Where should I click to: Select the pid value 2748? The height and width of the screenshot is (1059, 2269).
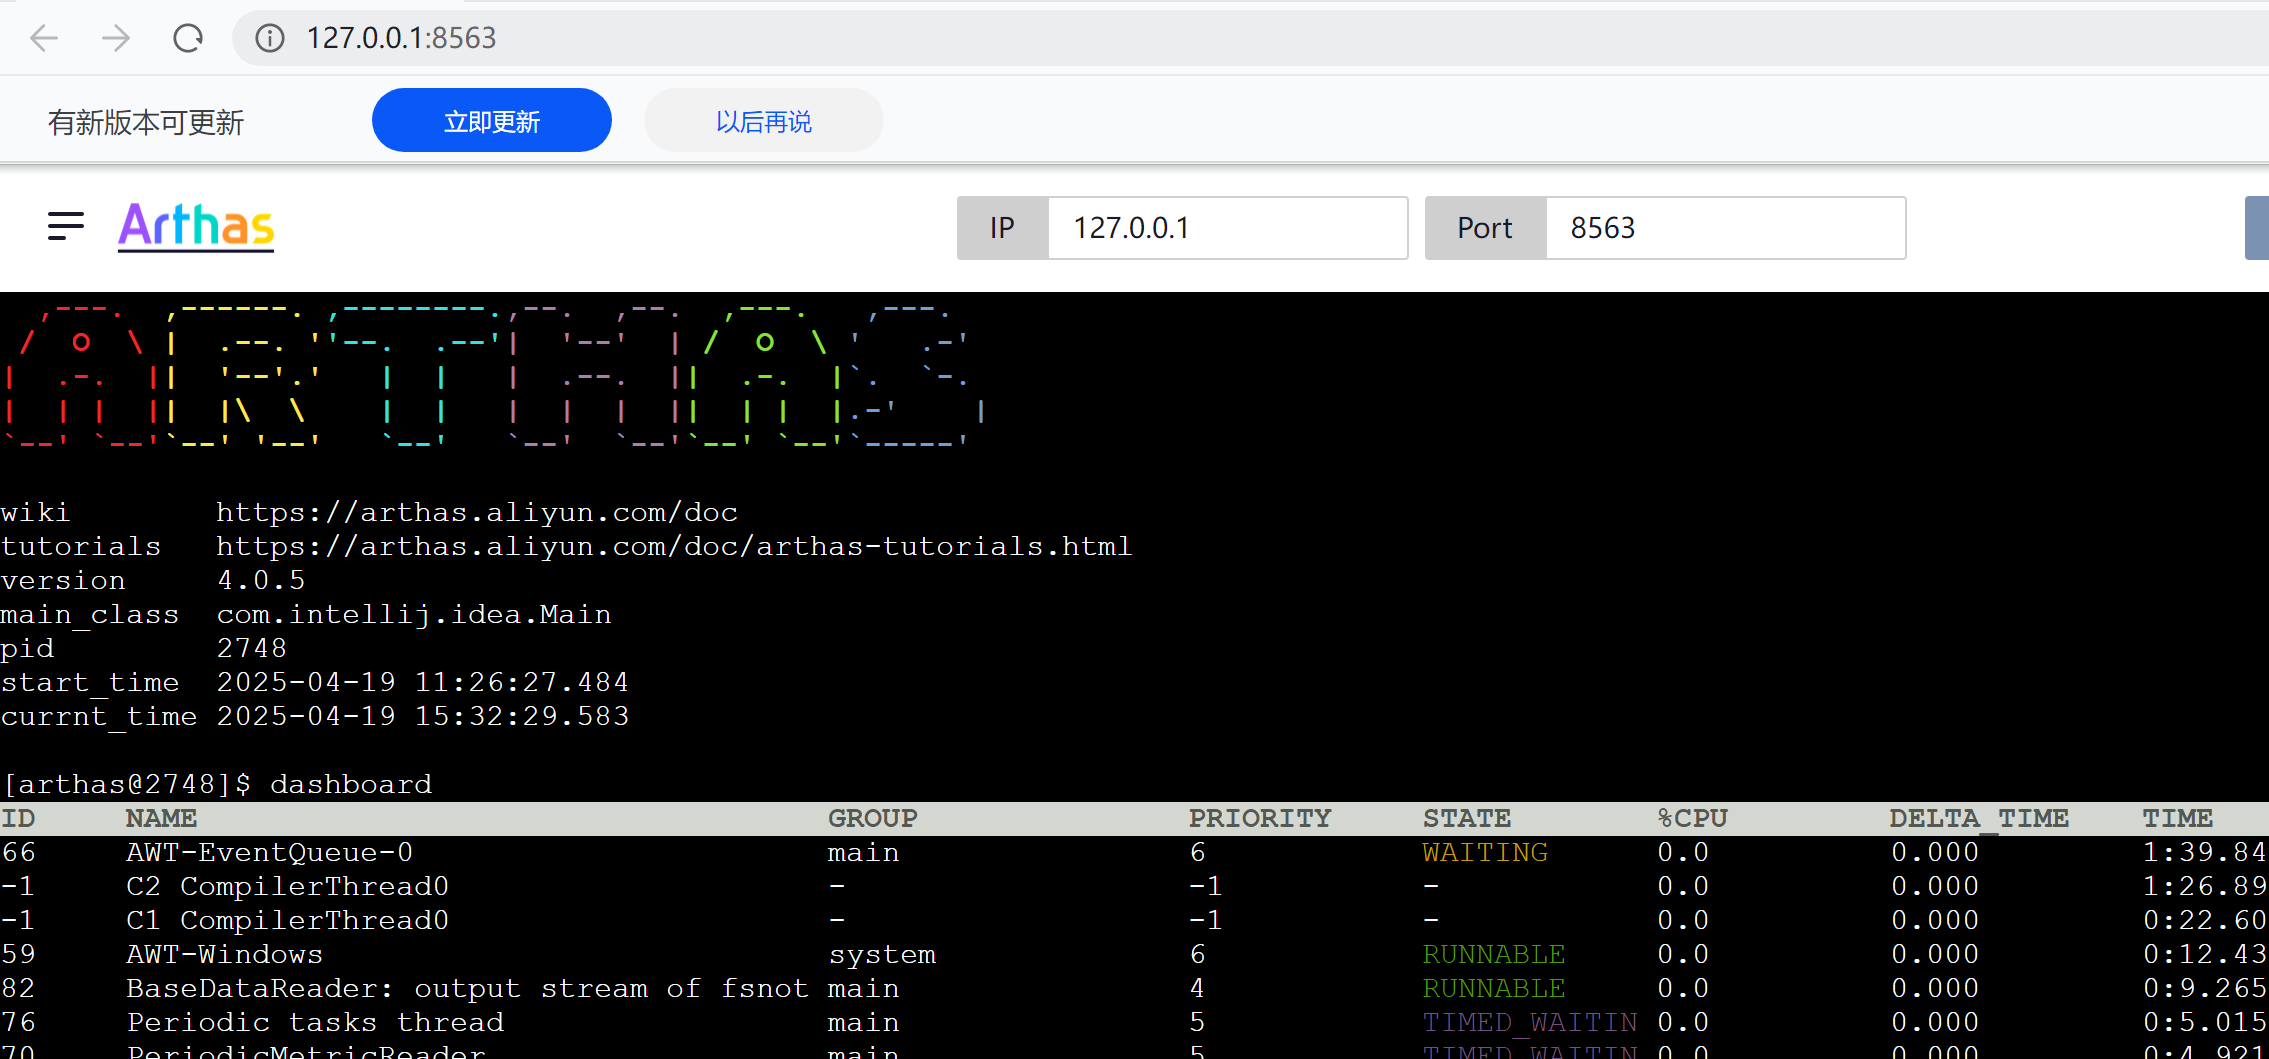[x=252, y=648]
